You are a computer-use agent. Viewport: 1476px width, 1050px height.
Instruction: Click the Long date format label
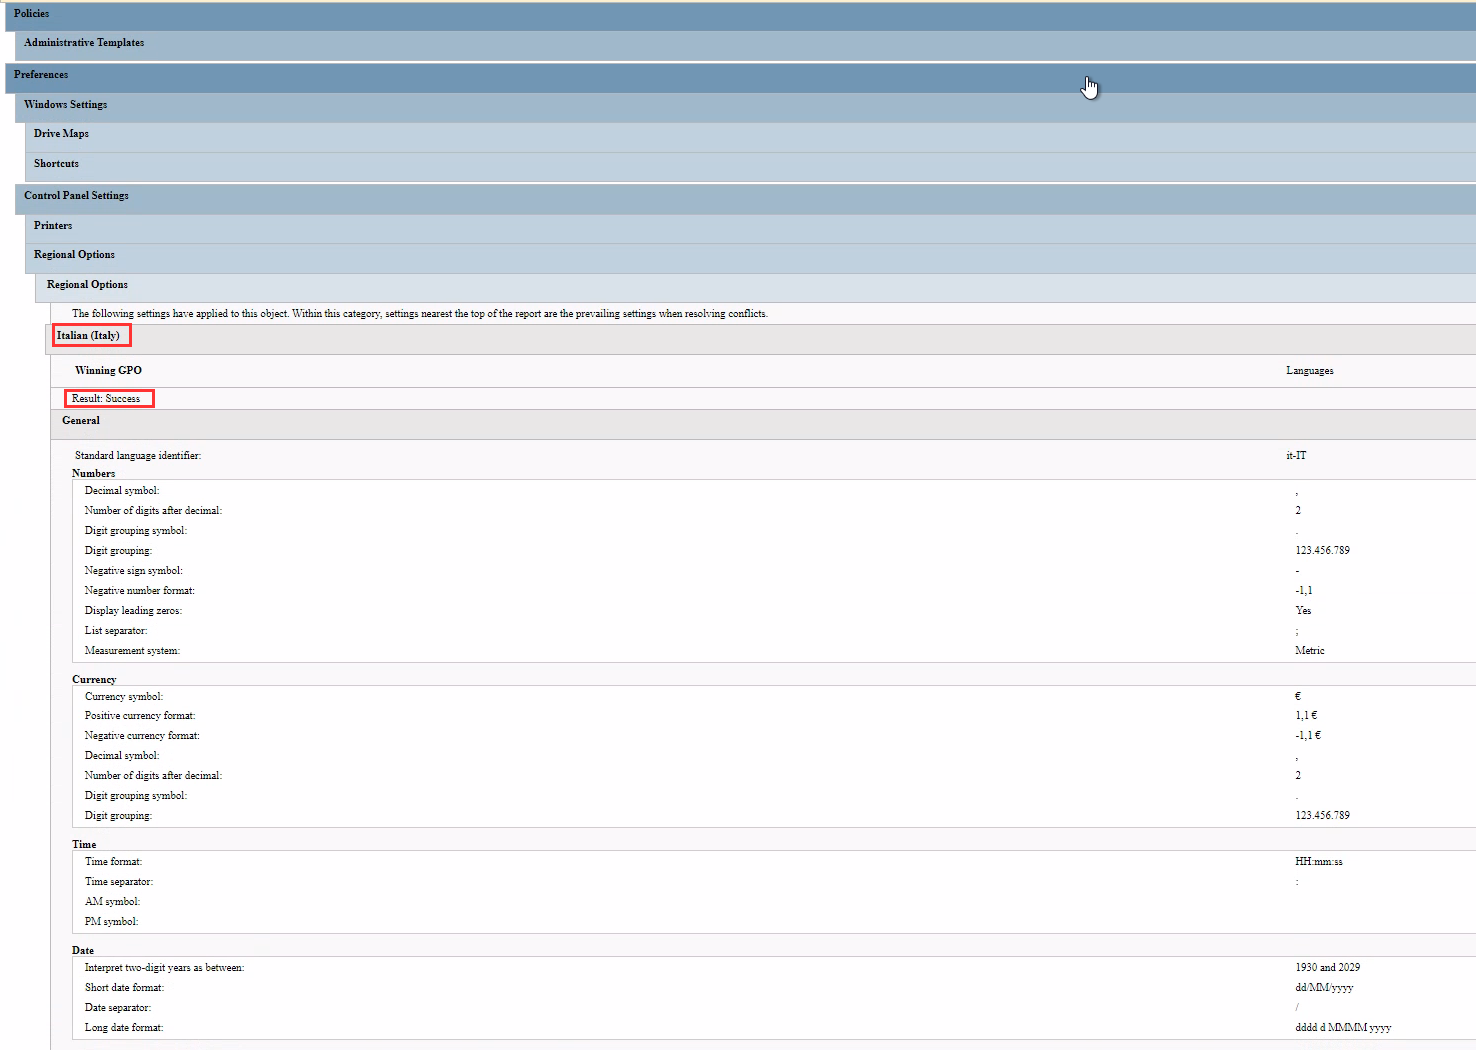pos(124,1028)
